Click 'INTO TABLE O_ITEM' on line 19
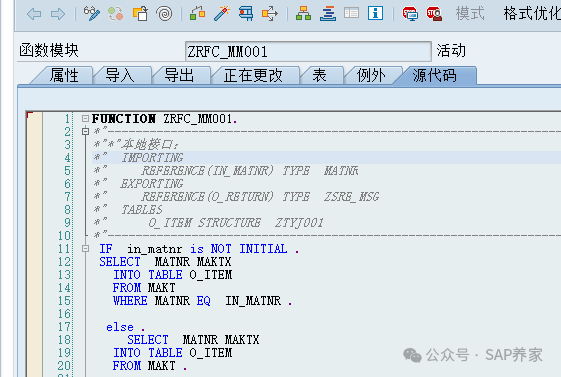 click(172, 353)
